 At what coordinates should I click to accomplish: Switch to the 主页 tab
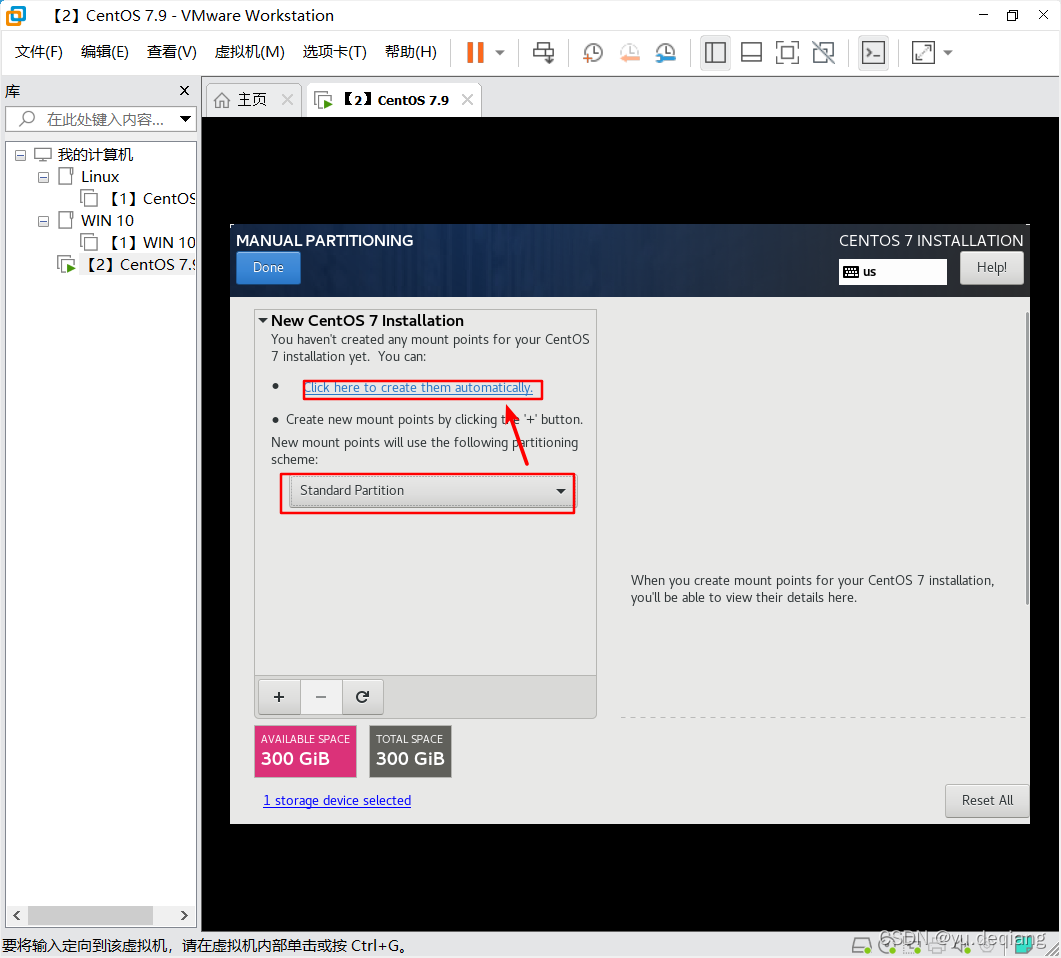[x=252, y=100]
